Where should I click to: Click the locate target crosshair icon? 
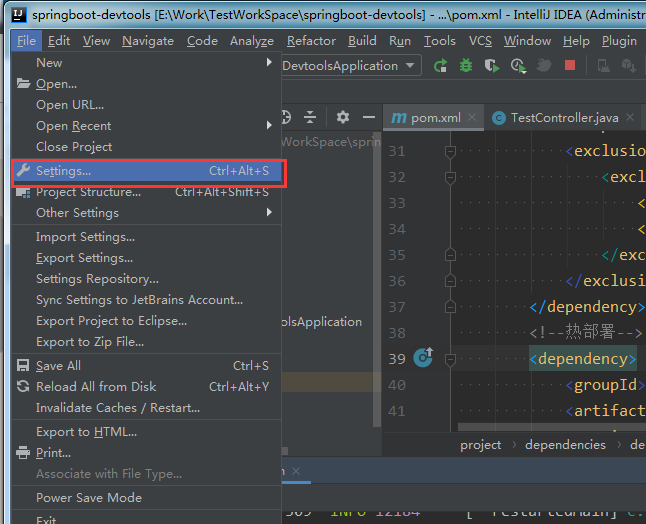pos(286,117)
